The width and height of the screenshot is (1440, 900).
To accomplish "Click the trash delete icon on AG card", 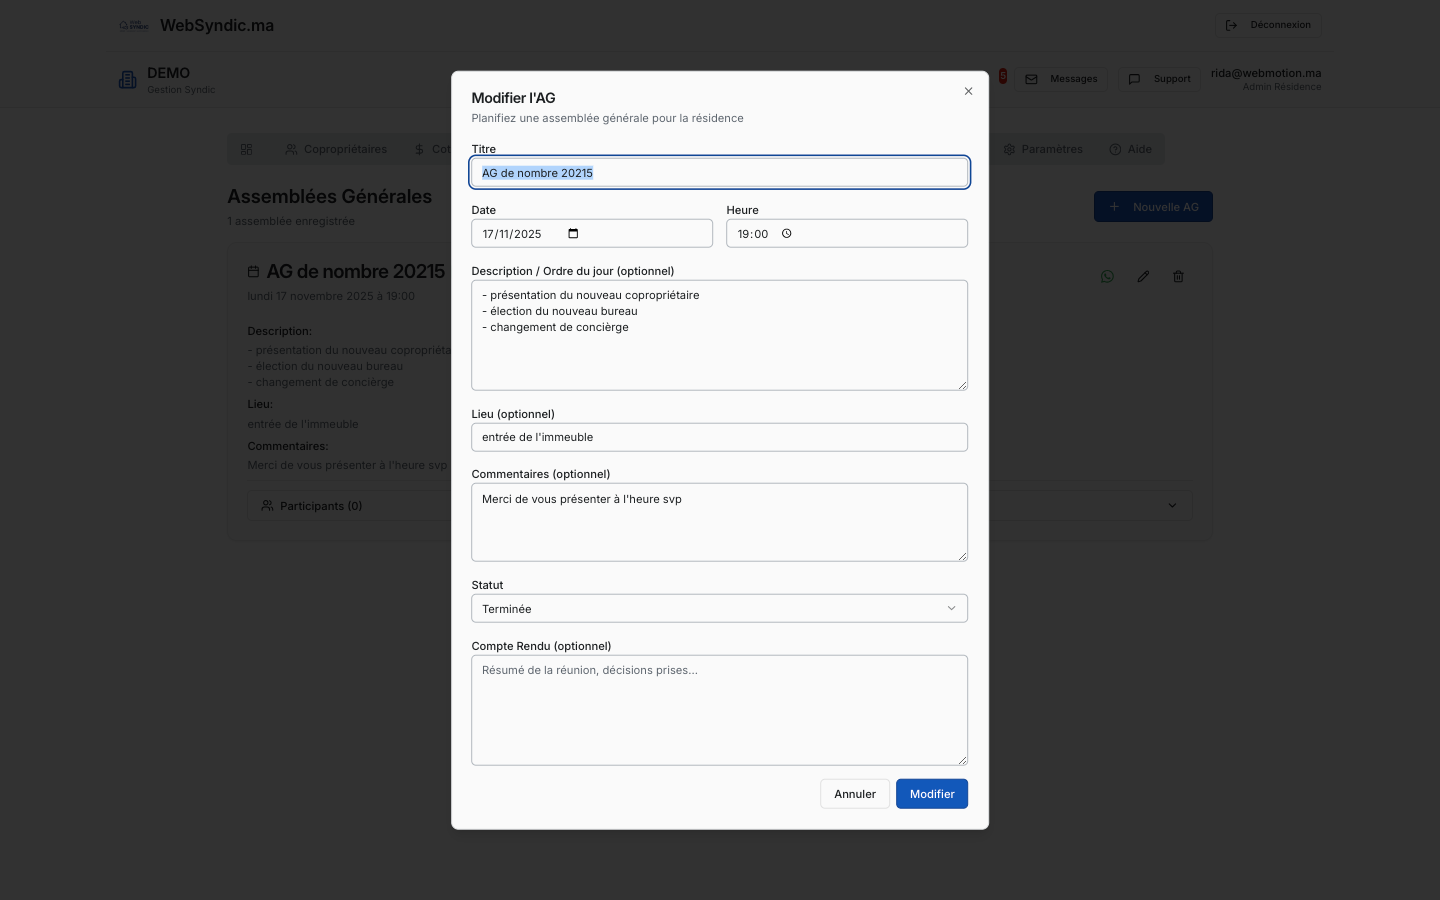I will click(1178, 277).
